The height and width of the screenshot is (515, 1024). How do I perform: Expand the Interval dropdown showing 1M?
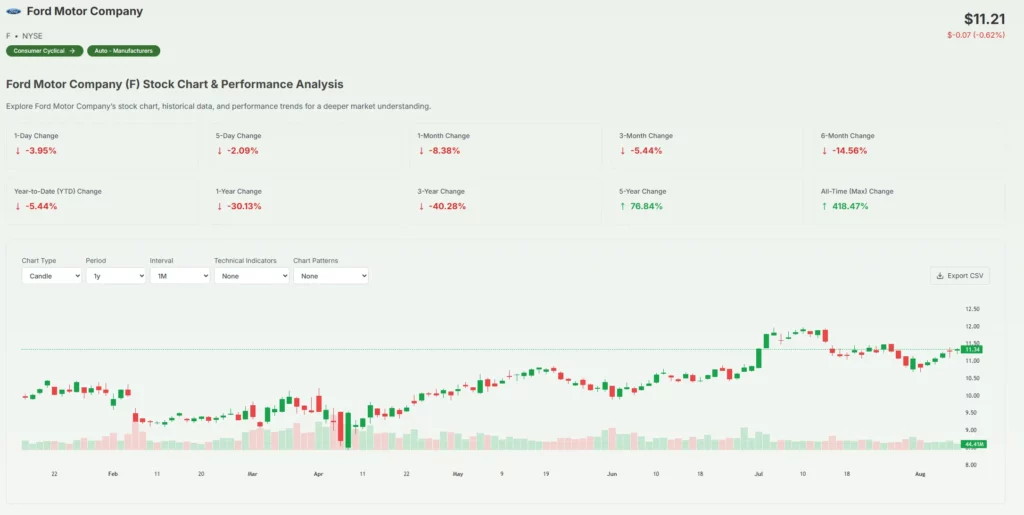click(179, 275)
